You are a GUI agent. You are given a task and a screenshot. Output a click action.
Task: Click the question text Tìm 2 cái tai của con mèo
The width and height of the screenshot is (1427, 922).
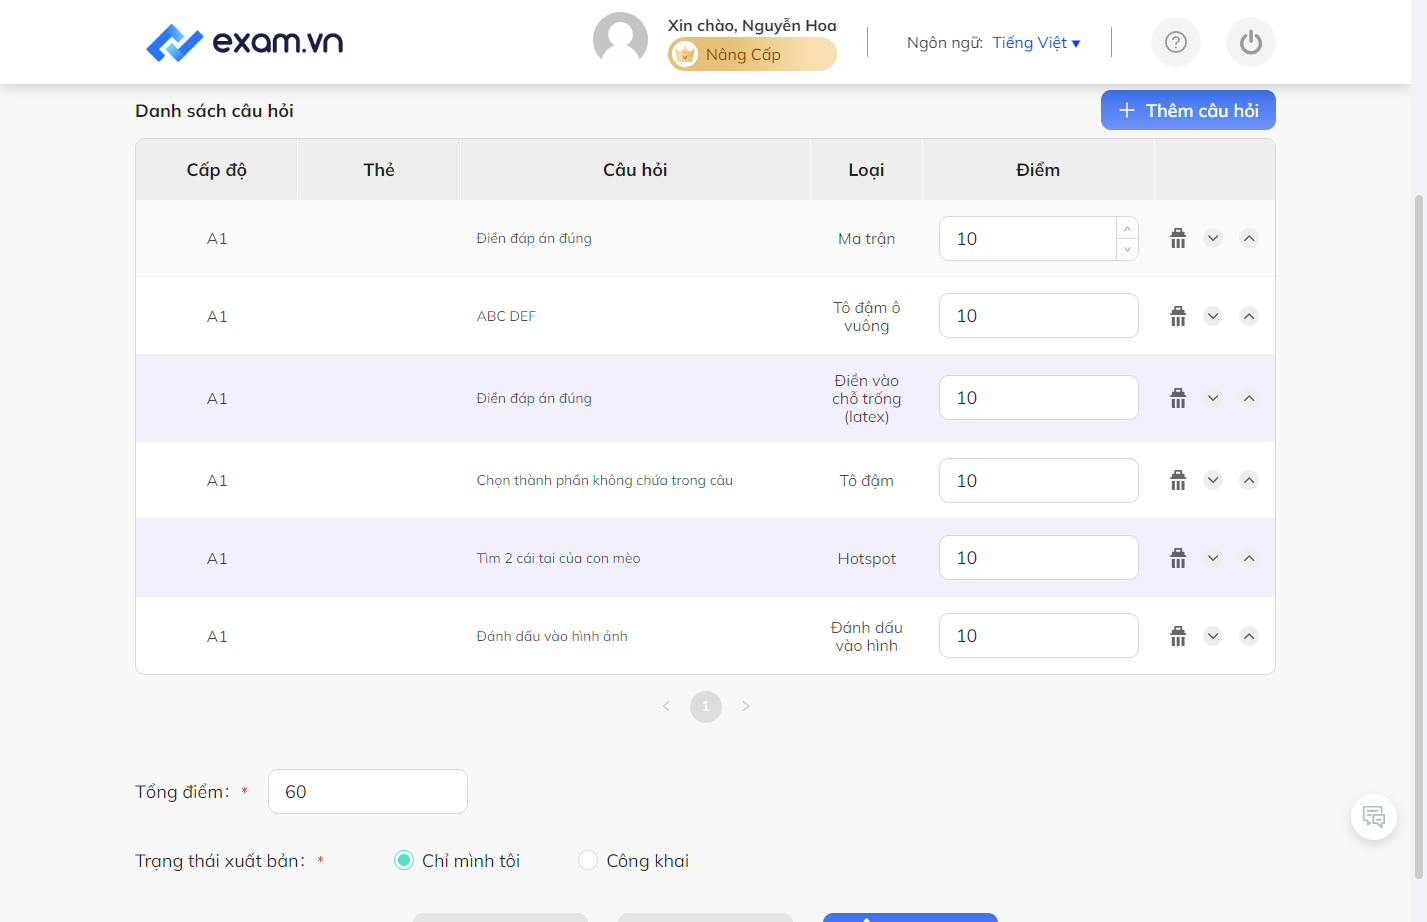(558, 558)
